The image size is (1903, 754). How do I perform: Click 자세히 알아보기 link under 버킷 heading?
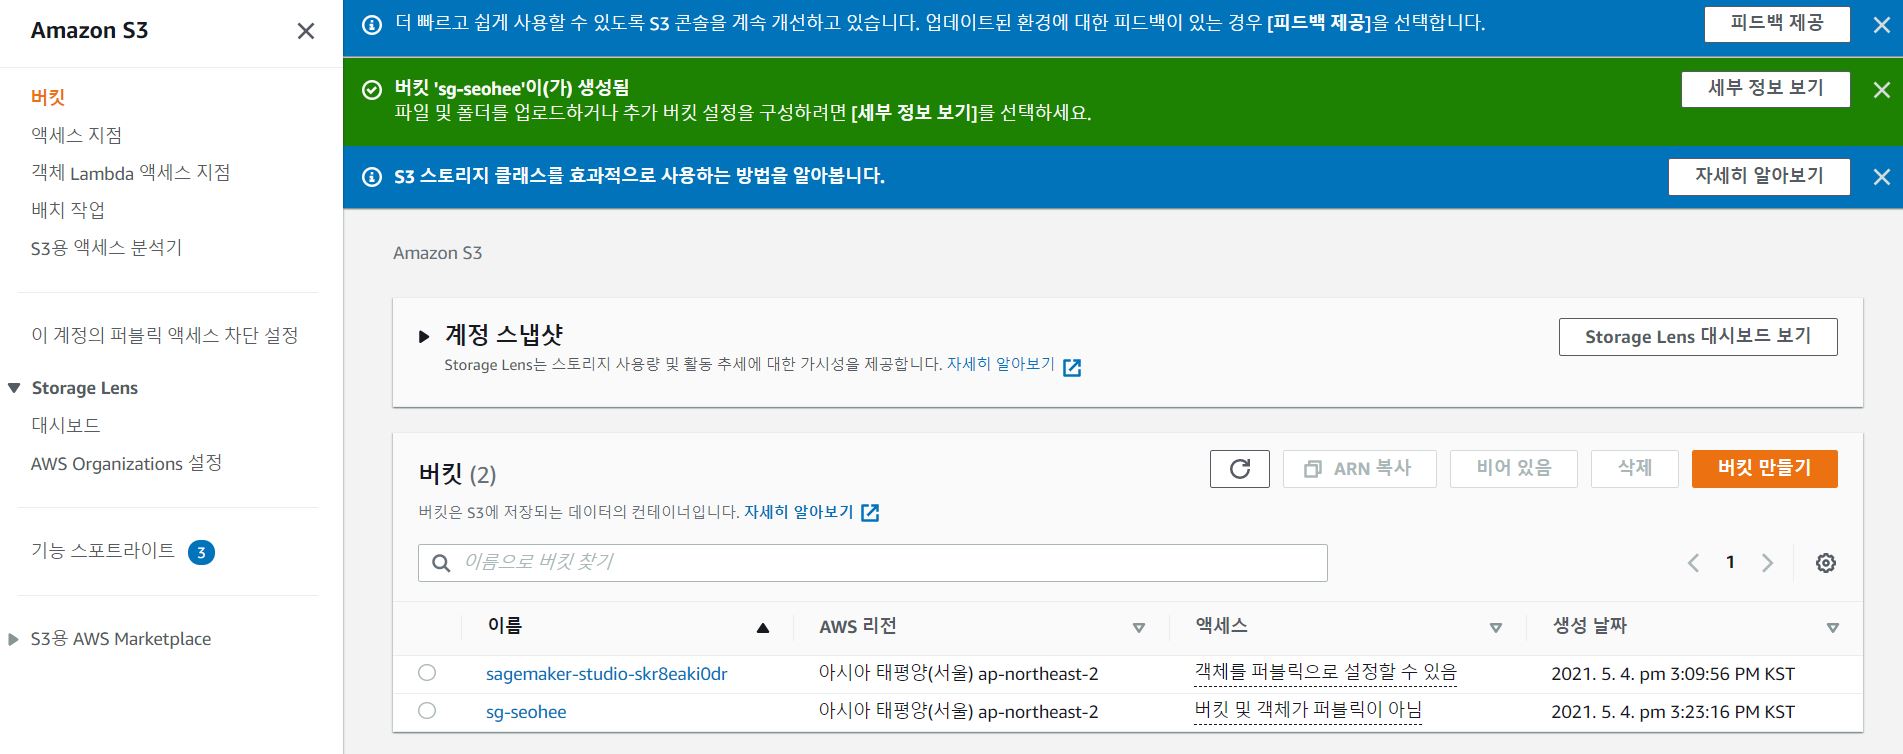(x=799, y=512)
